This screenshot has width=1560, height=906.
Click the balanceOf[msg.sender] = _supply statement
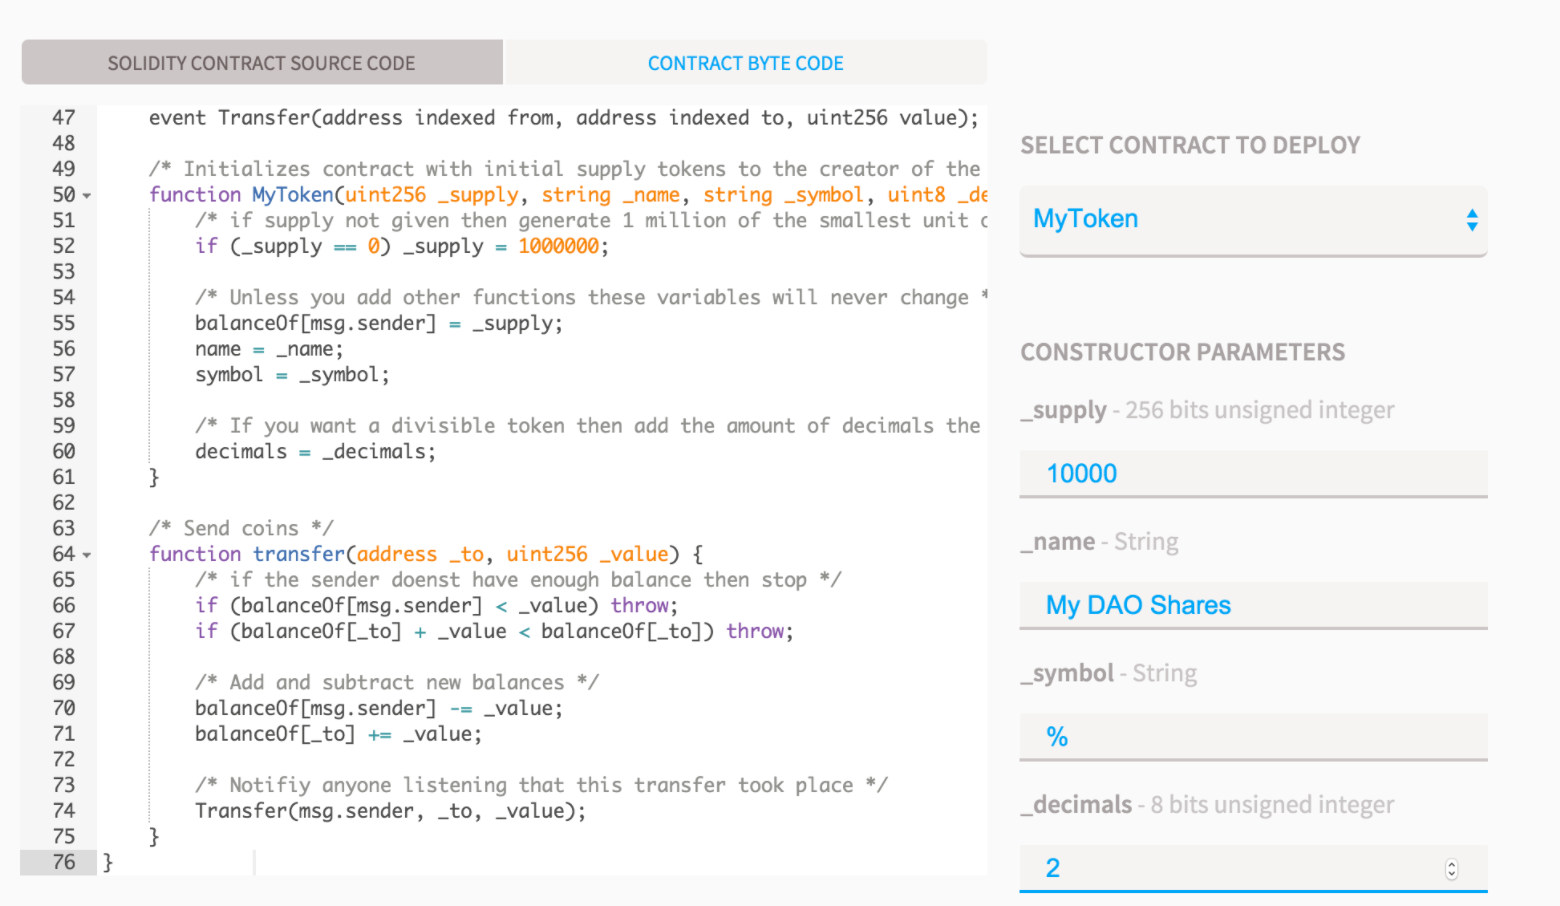point(378,323)
